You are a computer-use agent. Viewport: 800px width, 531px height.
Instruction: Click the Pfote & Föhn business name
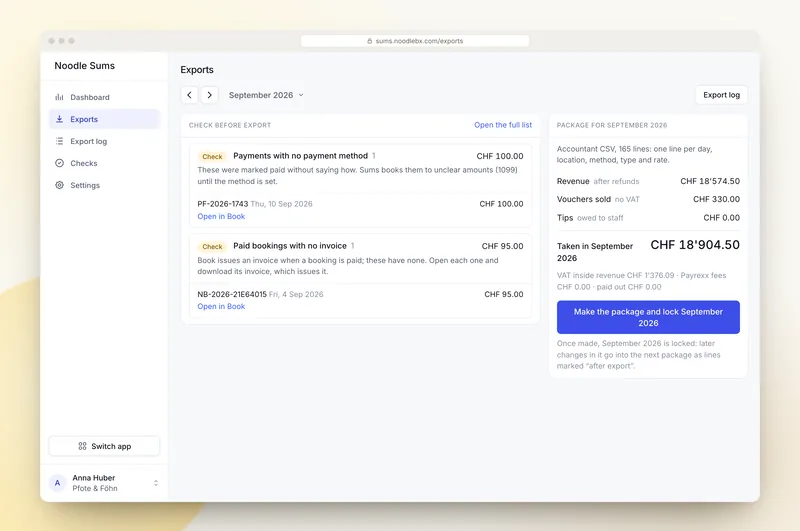pos(95,488)
